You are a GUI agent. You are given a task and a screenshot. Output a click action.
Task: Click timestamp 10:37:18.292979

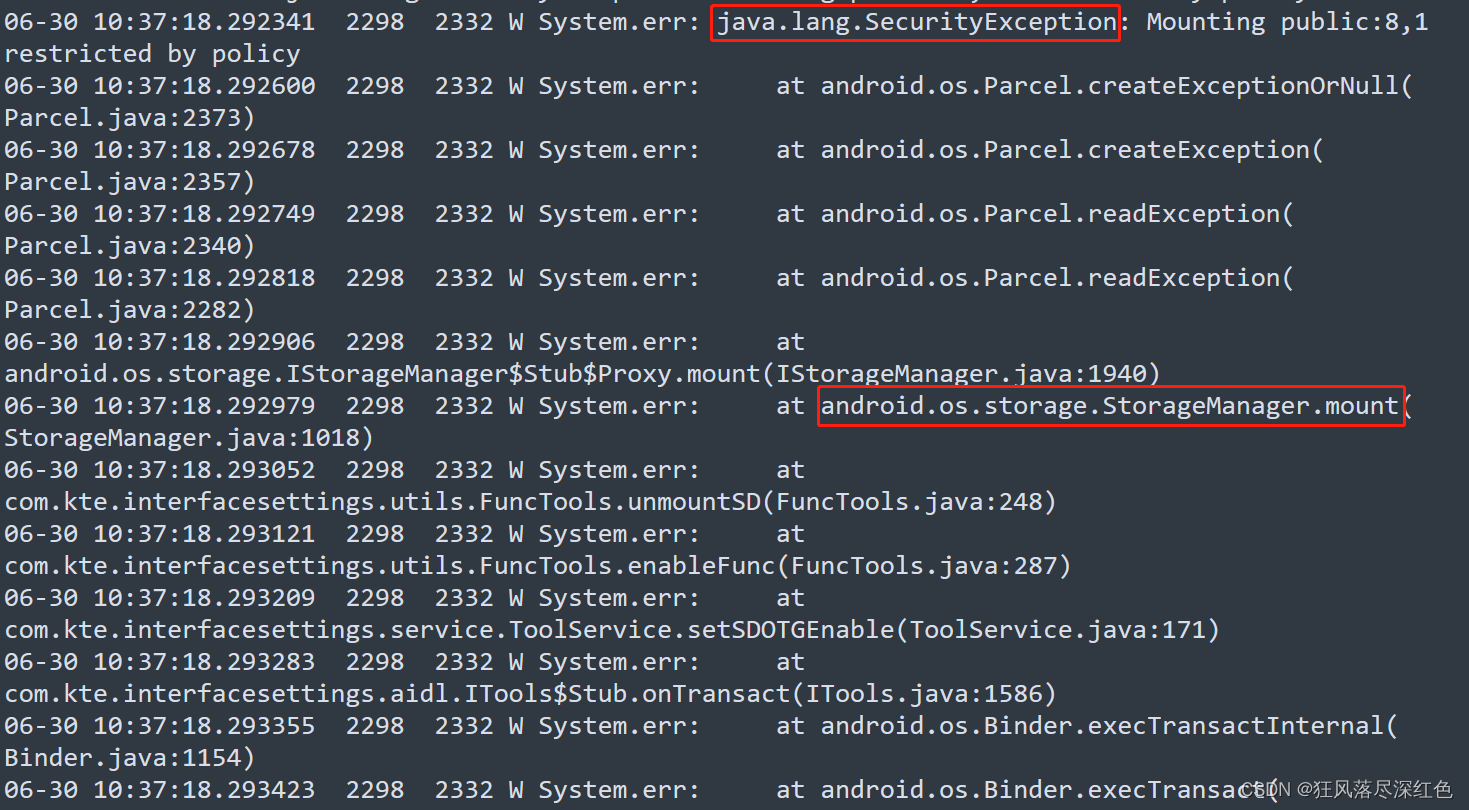pos(204,406)
